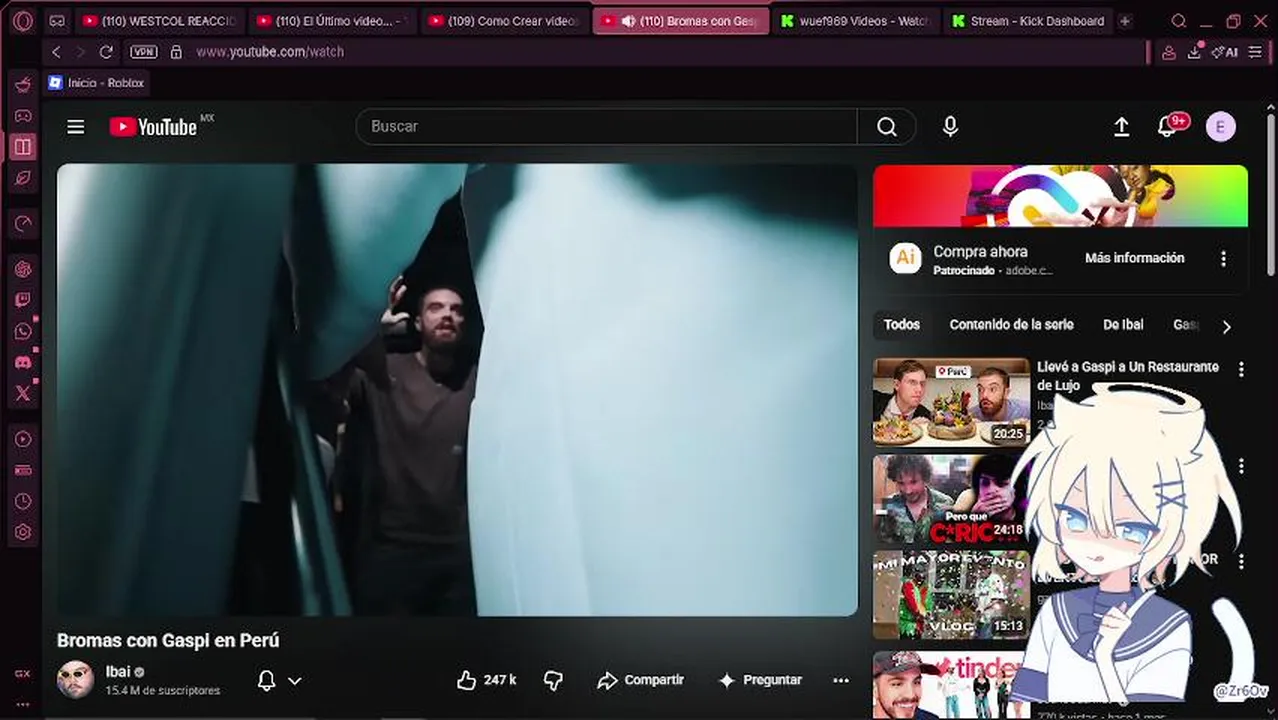
Task: Open the sidebar player icon
Action: point(22,439)
